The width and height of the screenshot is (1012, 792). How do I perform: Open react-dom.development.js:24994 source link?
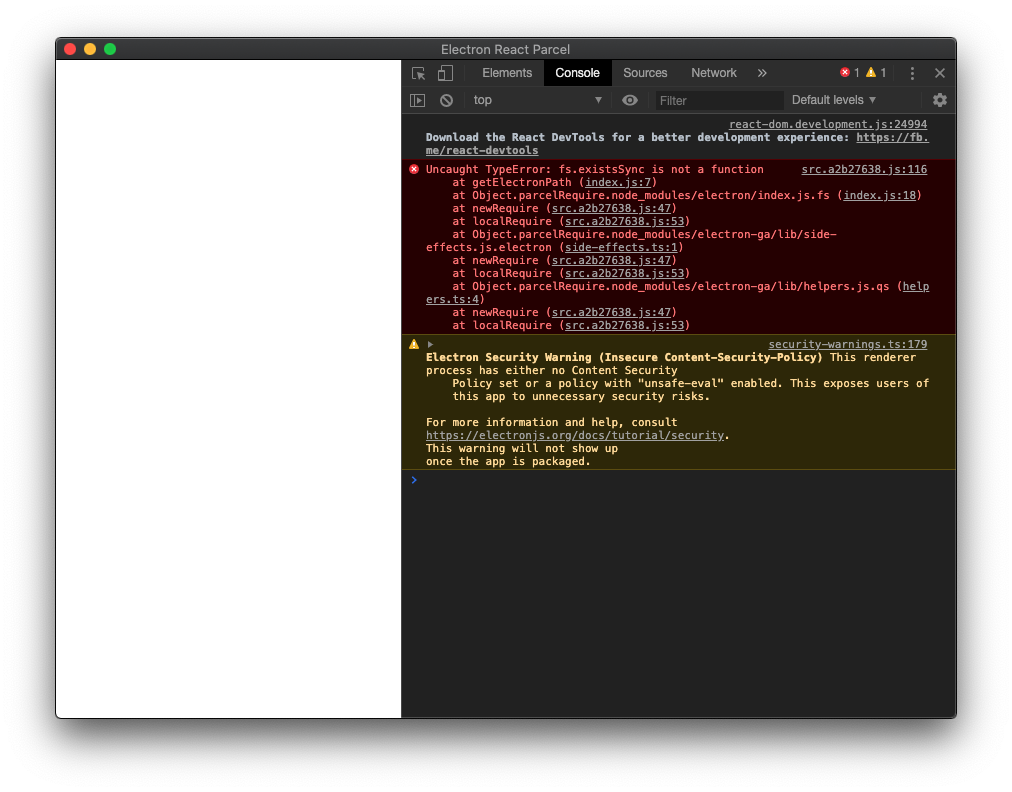(828, 124)
